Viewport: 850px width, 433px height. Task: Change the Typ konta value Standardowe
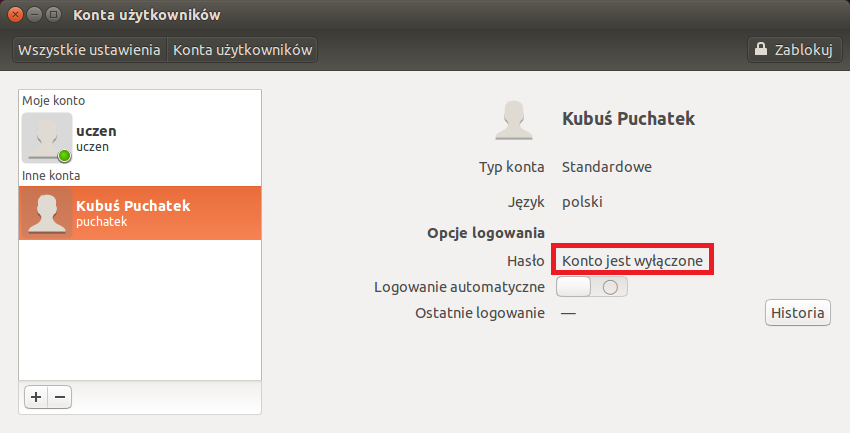click(607, 167)
